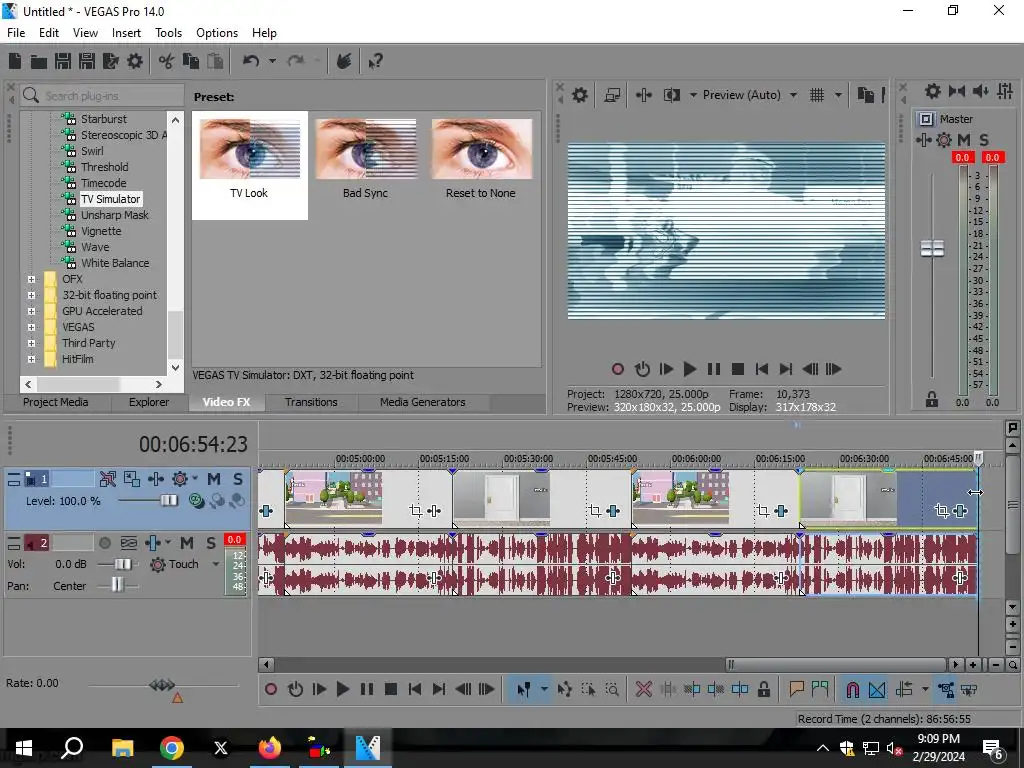Open Preview (Auto) quality dropdown
Image resolution: width=1024 pixels, height=768 pixels.
click(x=793, y=95)
